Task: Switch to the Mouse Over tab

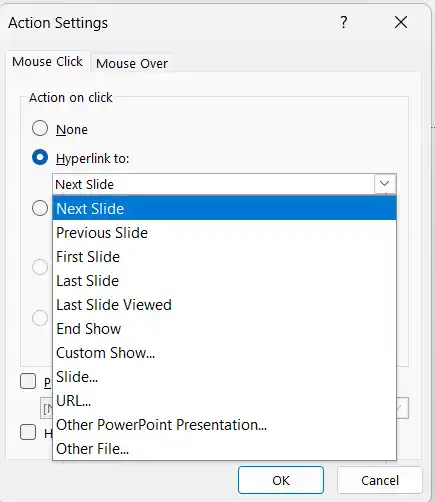Action: tap(132, 63)
